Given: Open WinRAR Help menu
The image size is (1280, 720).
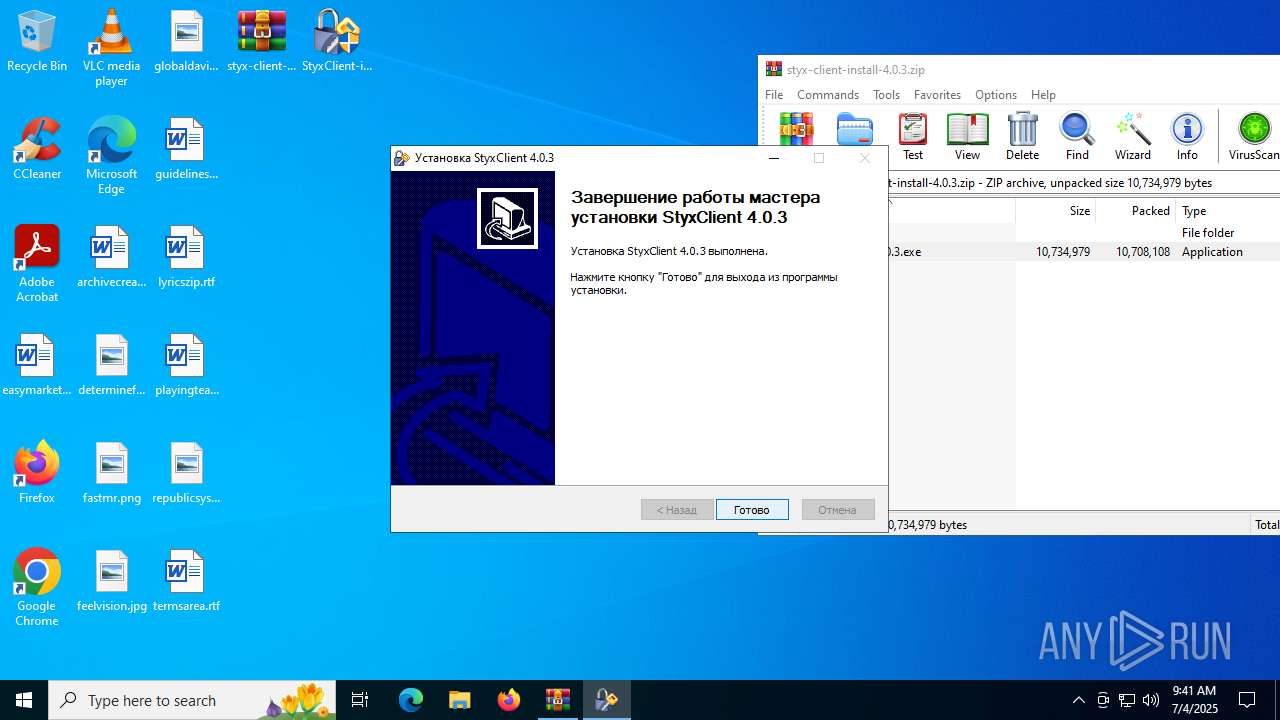Looking at the screenshot, I should pos(1043,95).
